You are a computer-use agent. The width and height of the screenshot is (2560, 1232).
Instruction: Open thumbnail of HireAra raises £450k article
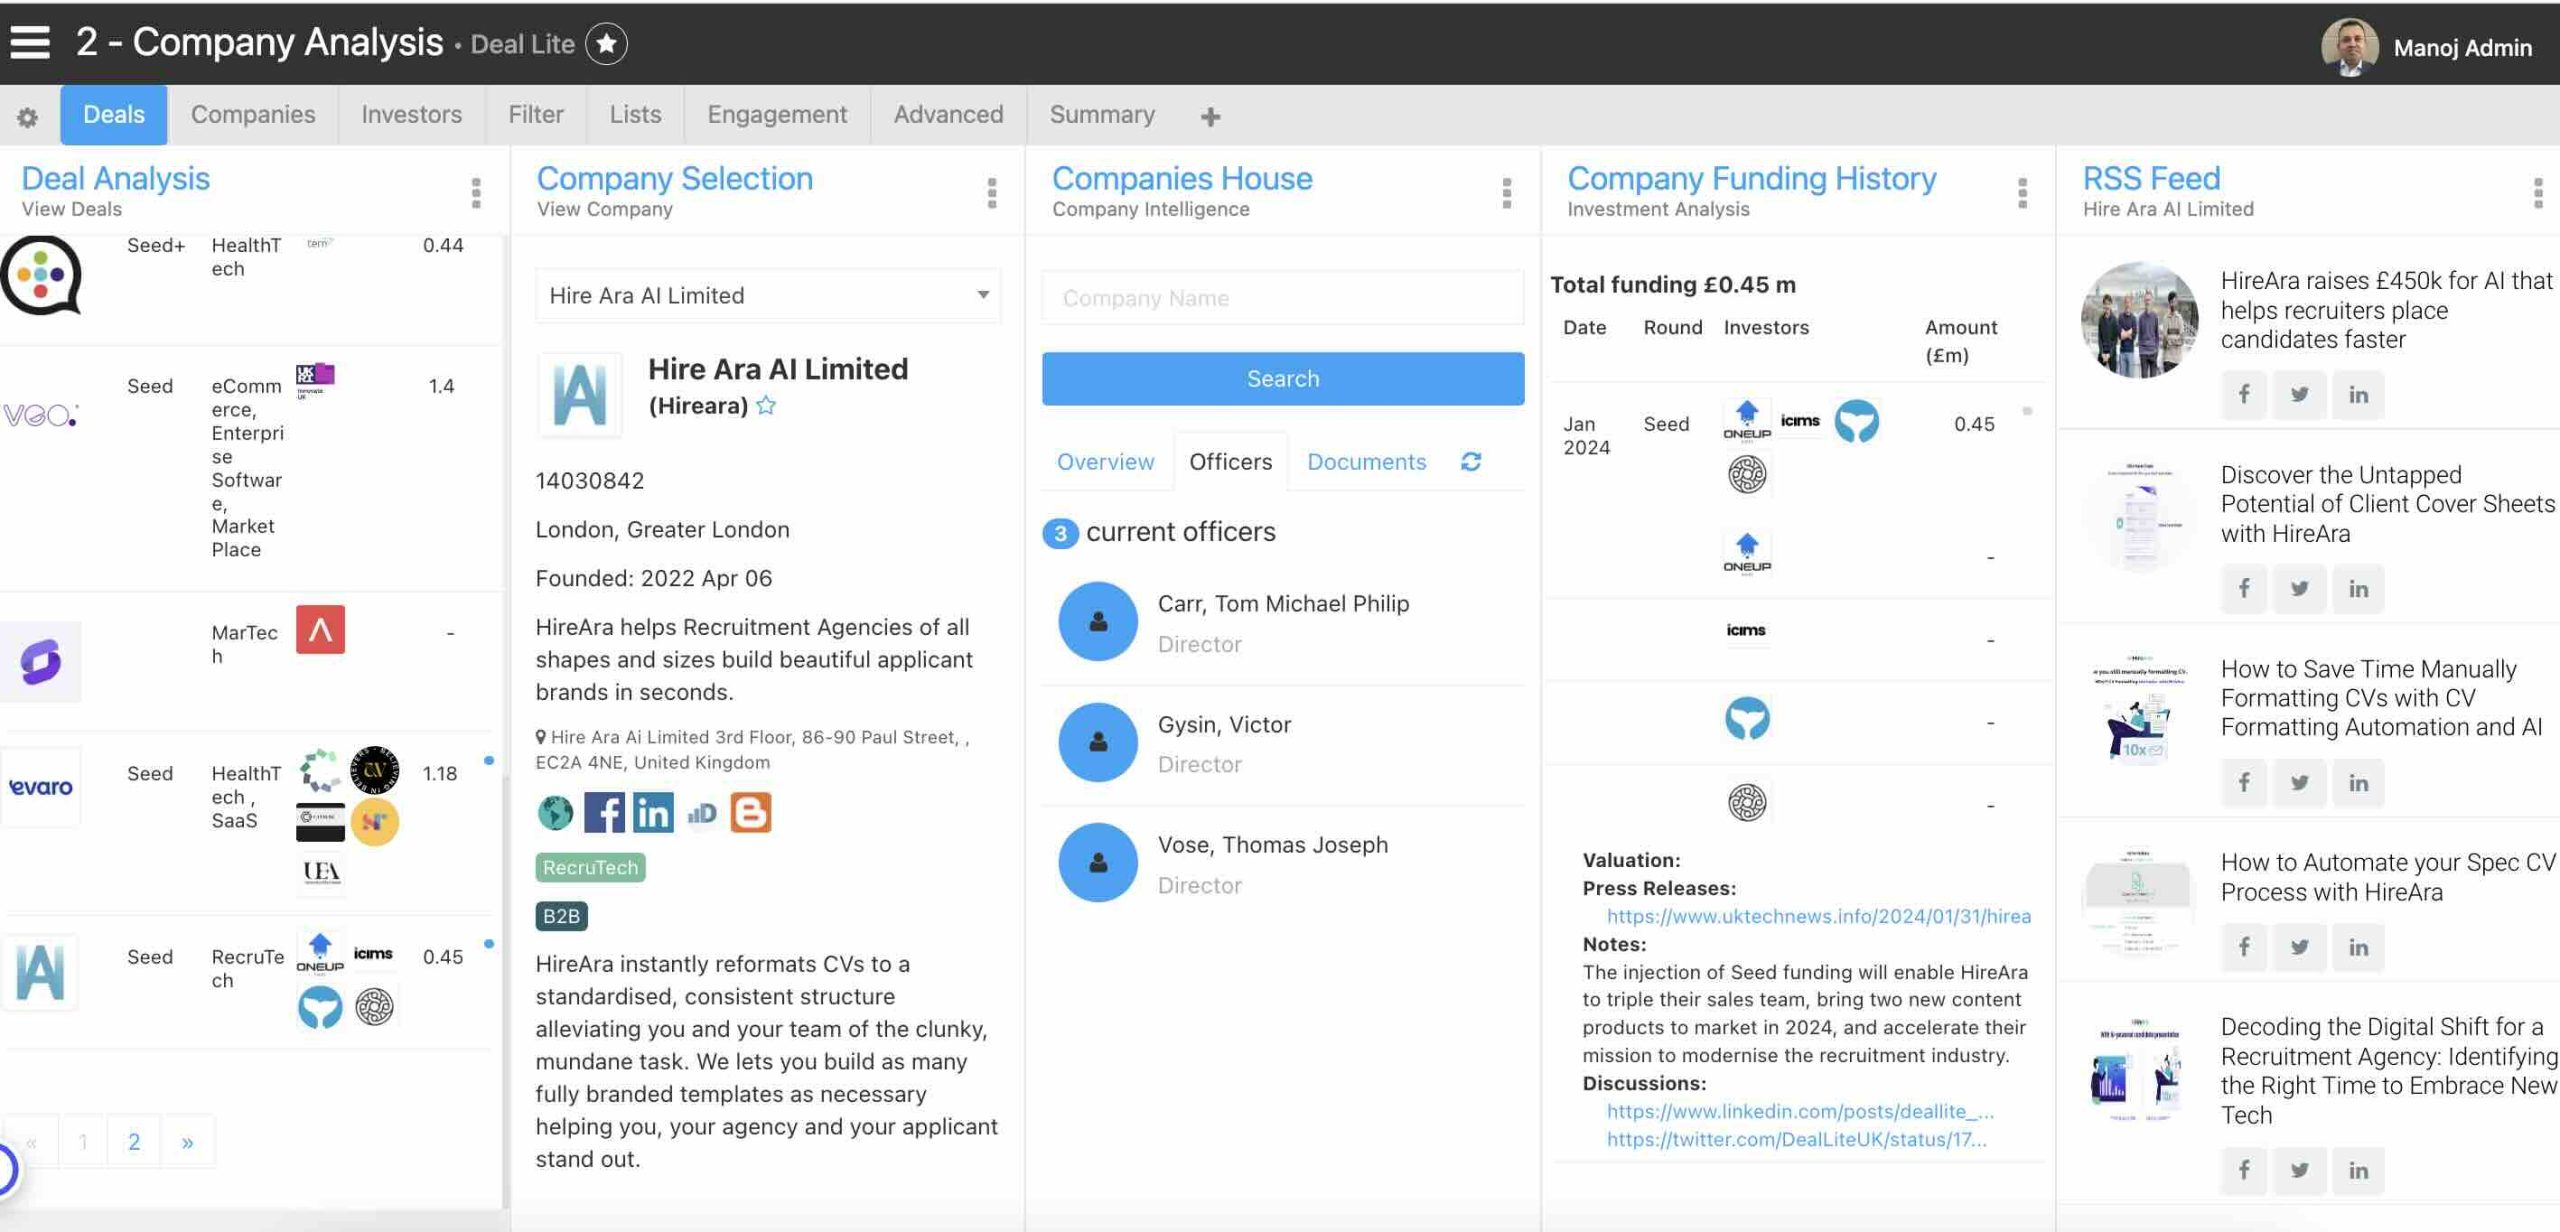2139,320
